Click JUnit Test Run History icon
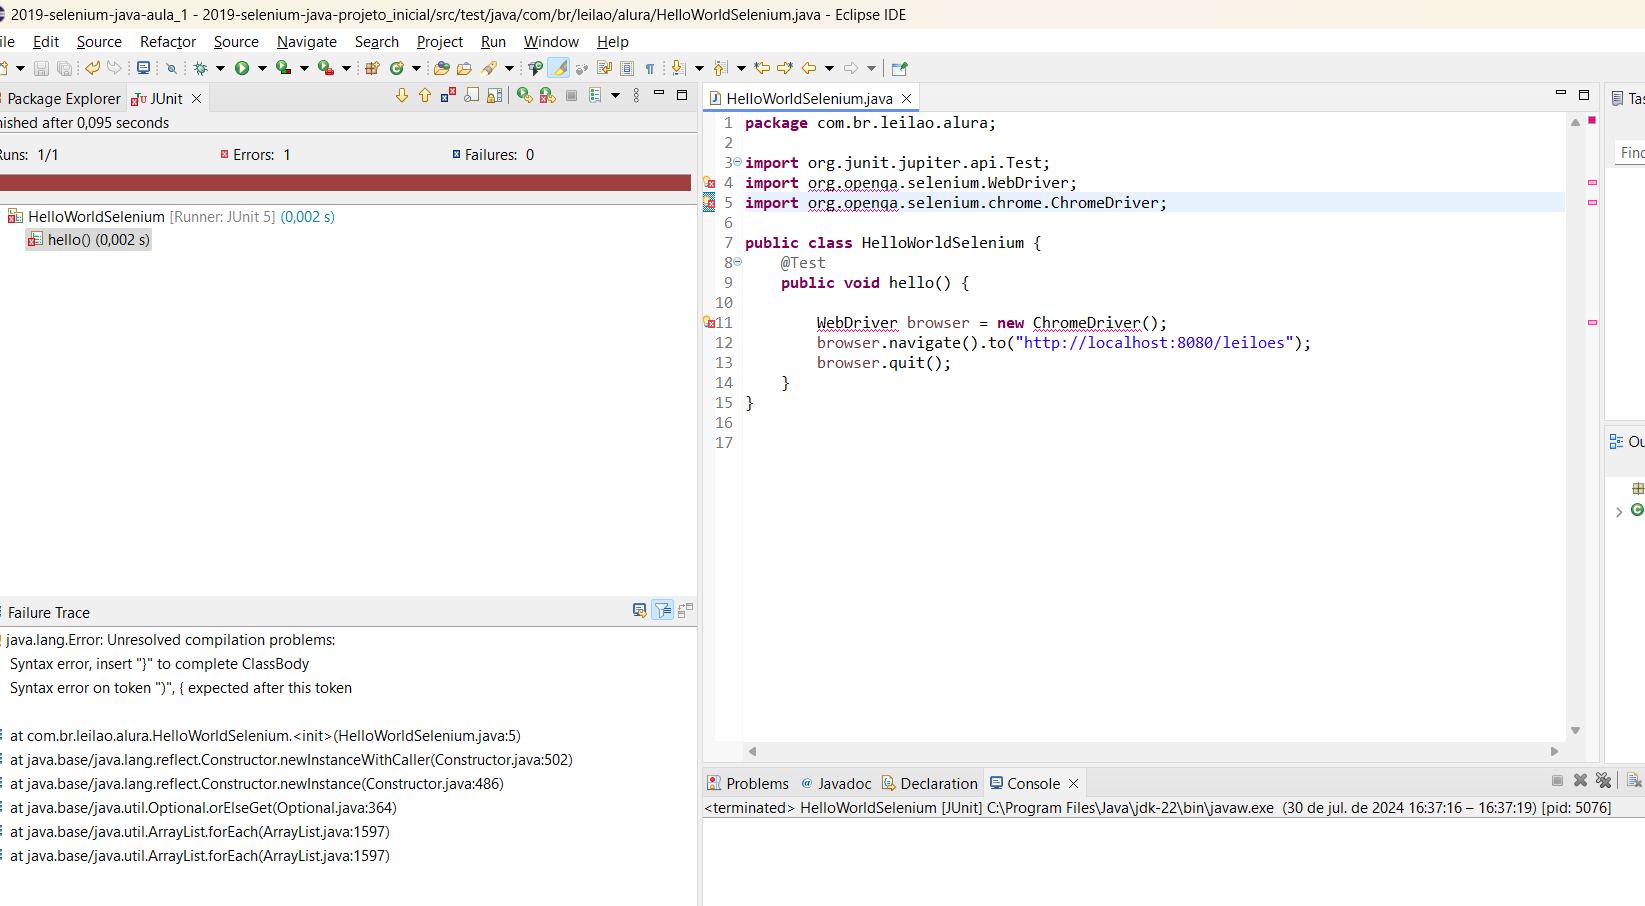This screenshot has height=906, width=1645. point(595,95)
